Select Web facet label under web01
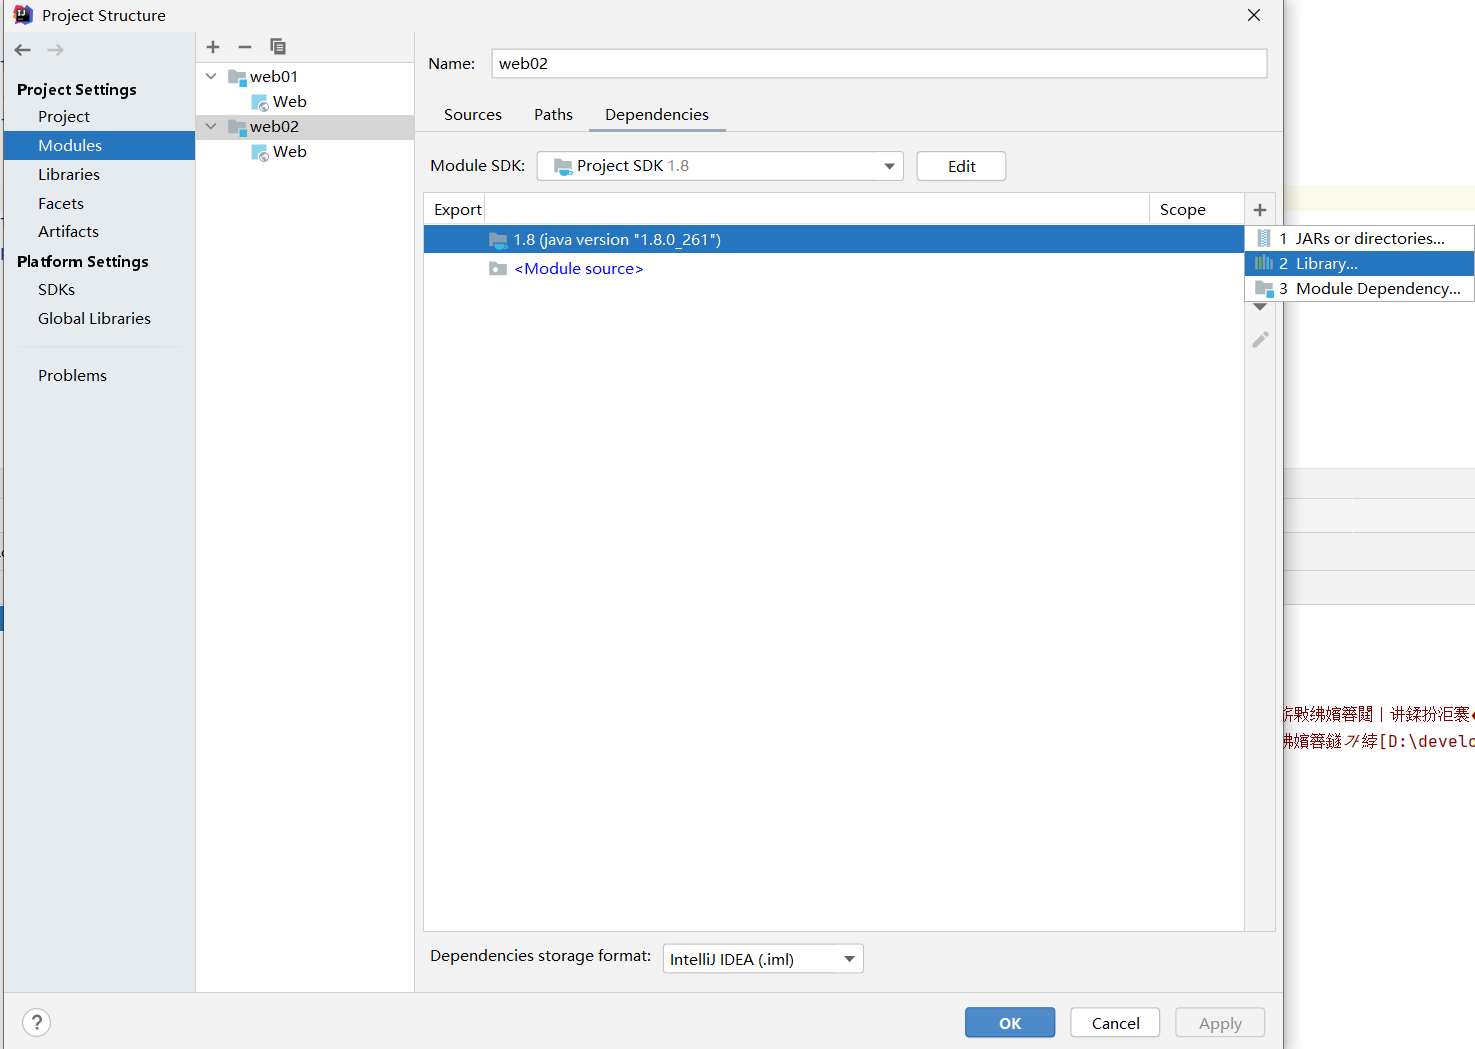The width and height of the screenshot is (1475, 1049). click(290, 102)
